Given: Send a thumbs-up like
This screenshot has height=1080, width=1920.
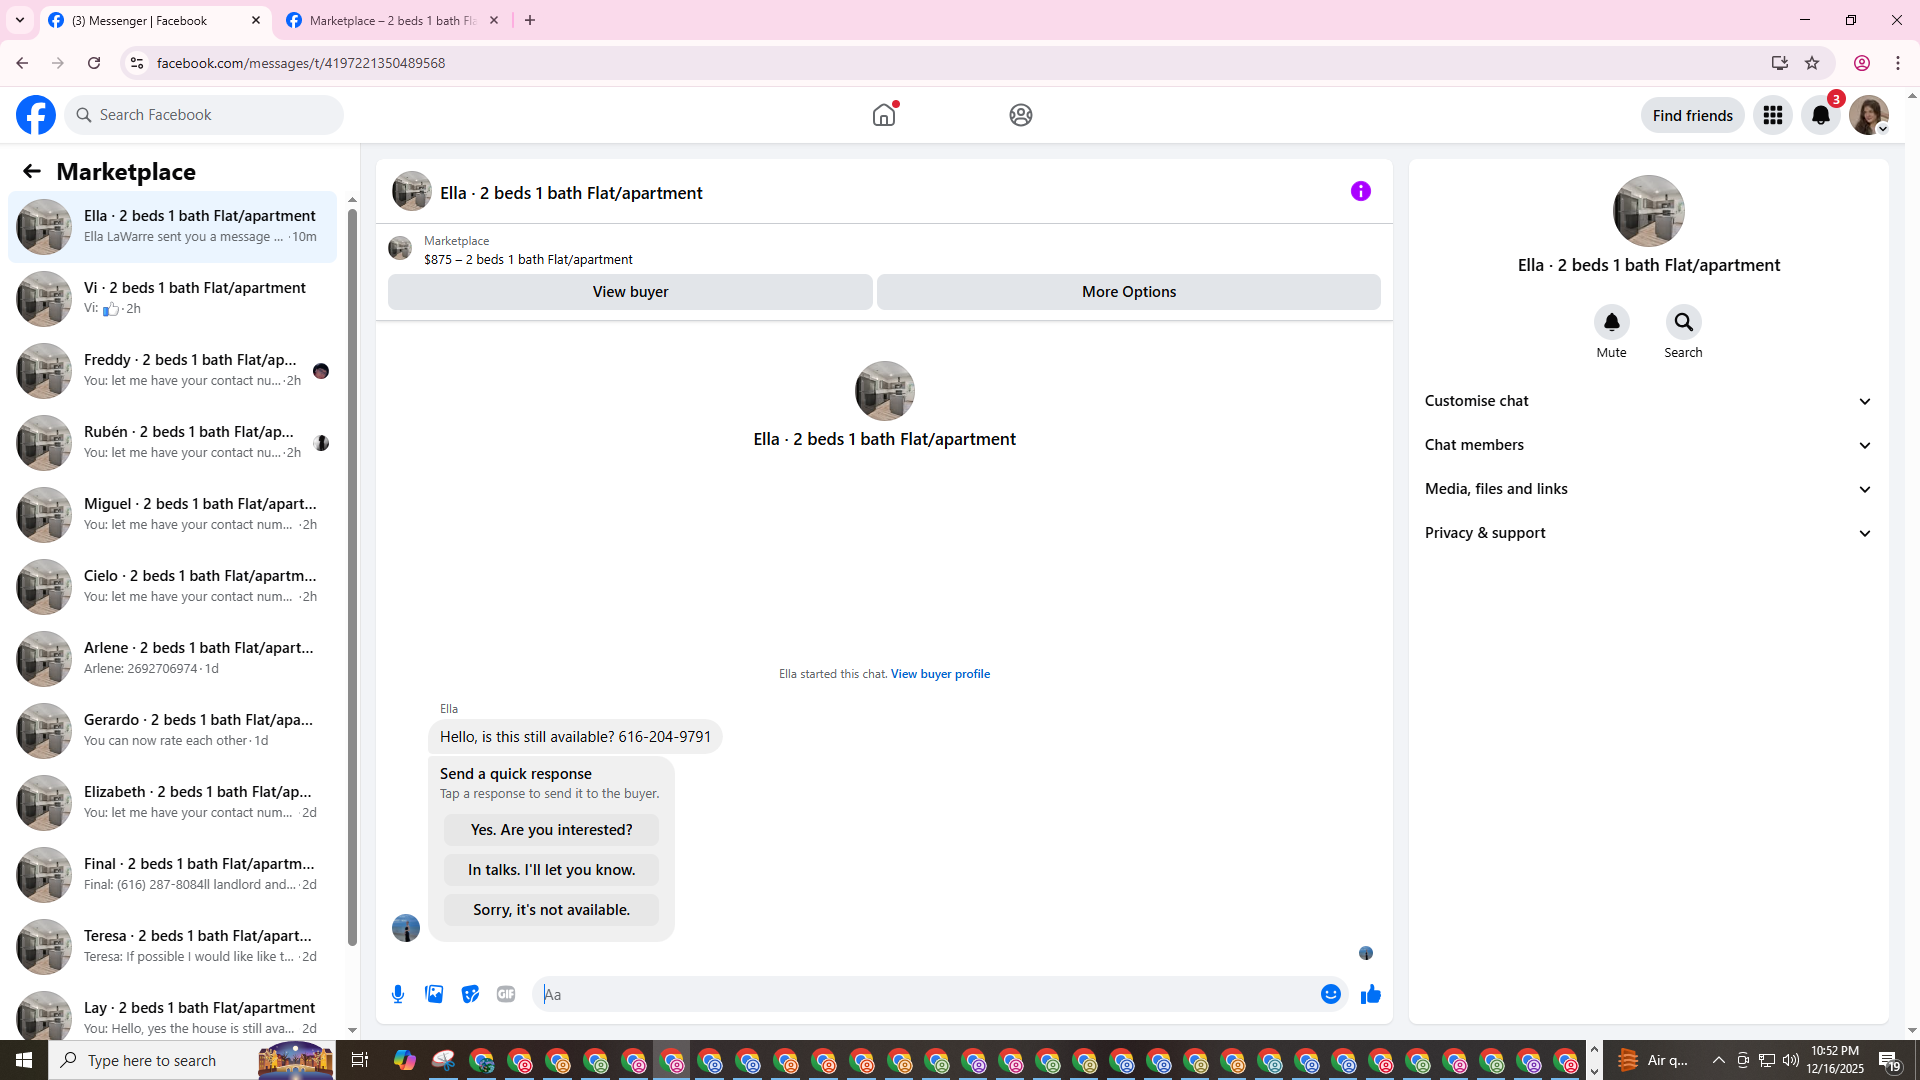Looking at the screenshot, I should click(1370, 994).
